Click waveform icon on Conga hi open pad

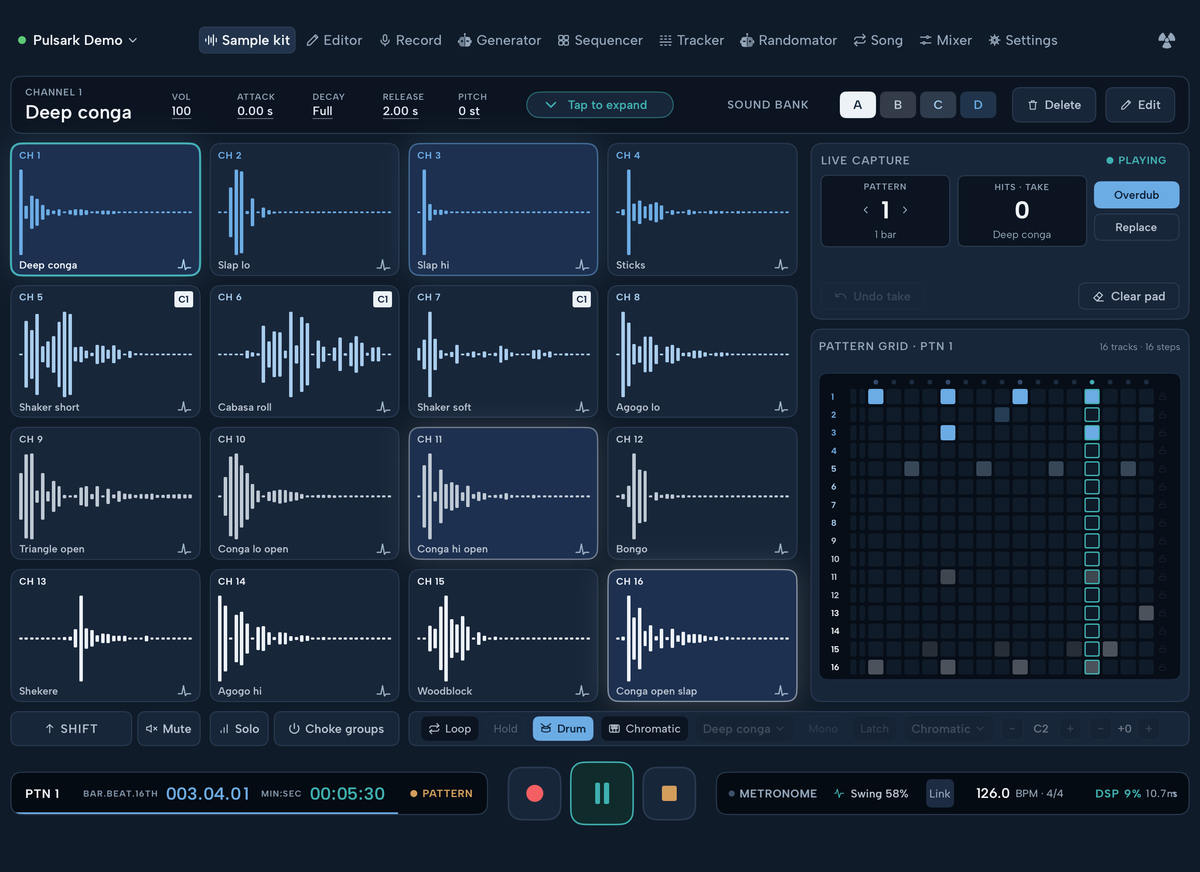[582, 549]
